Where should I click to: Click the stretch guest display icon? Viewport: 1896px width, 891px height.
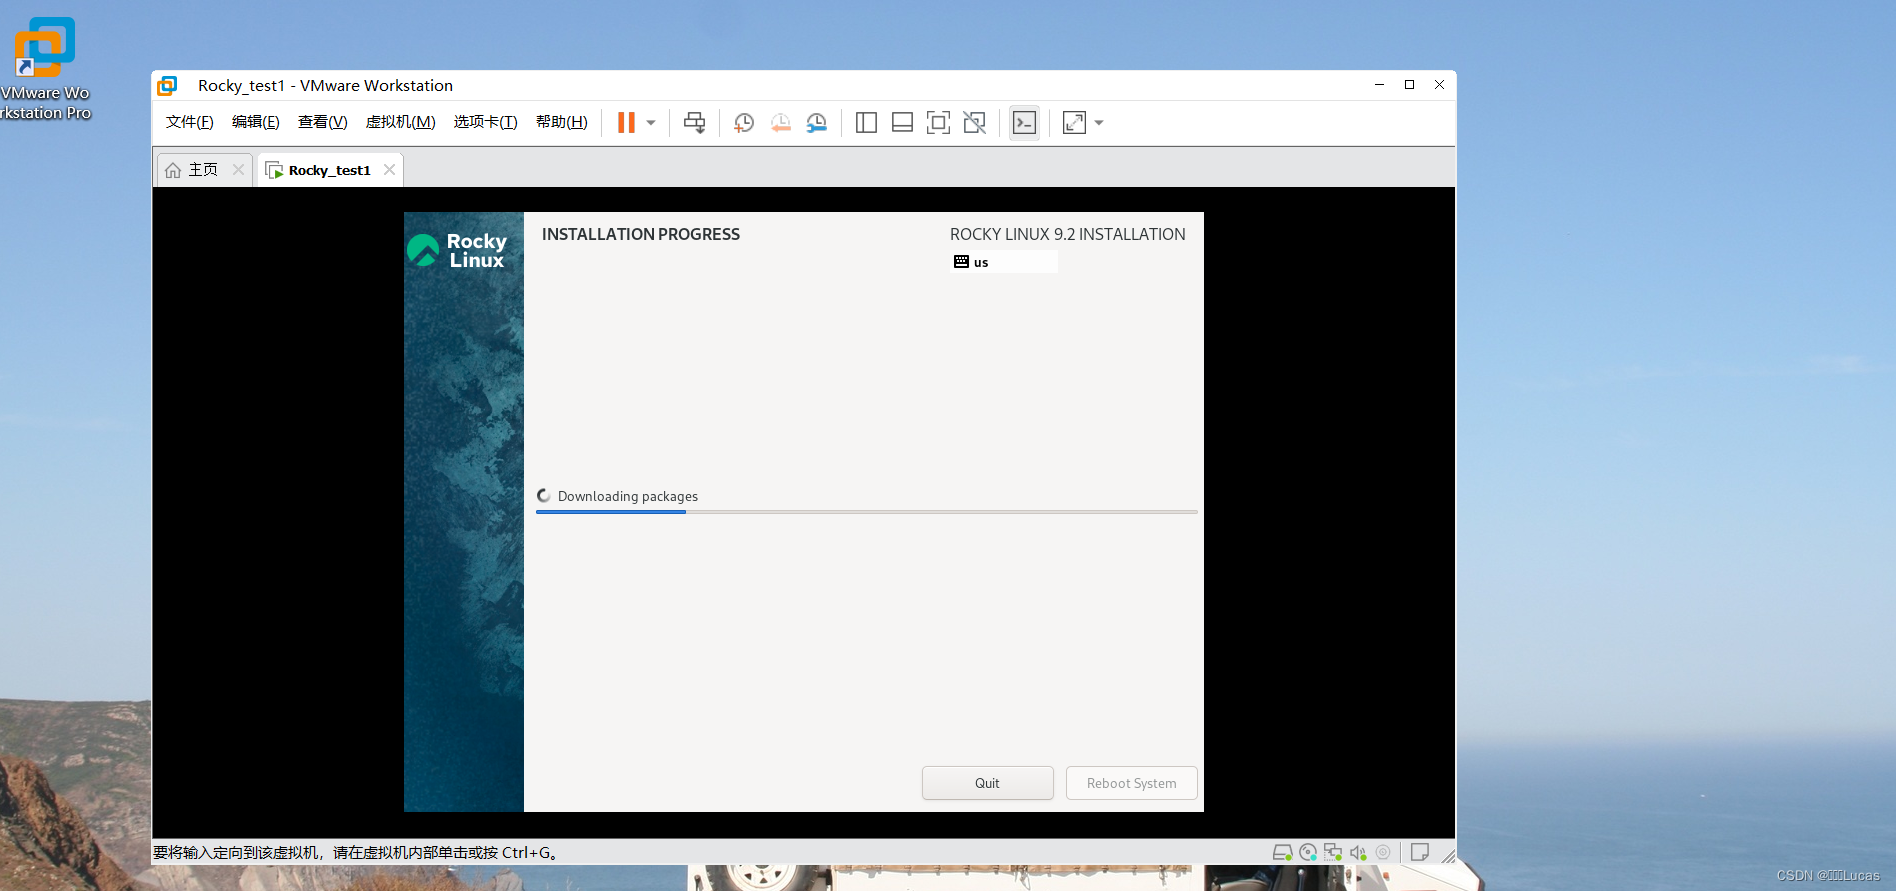tap(1074, 123)
